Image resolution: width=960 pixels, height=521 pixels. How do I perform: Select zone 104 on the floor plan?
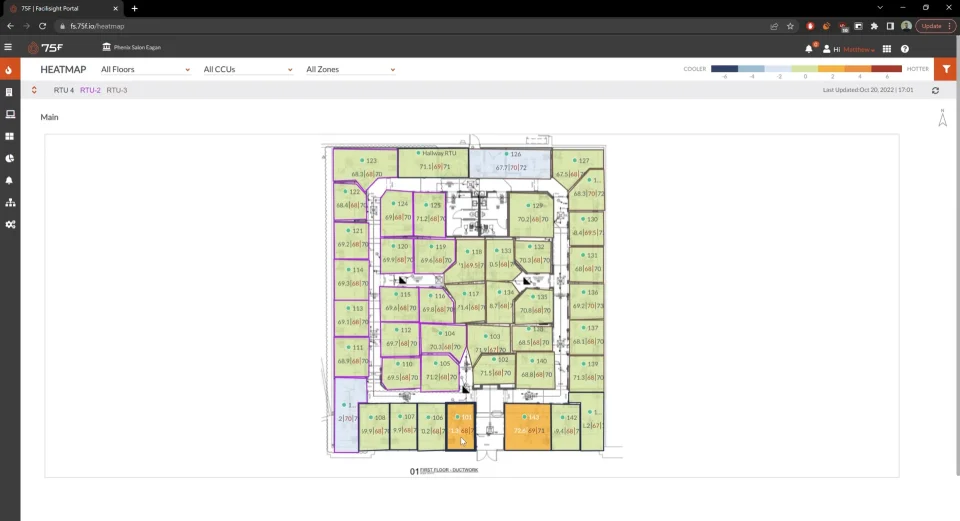click(444, 340)
